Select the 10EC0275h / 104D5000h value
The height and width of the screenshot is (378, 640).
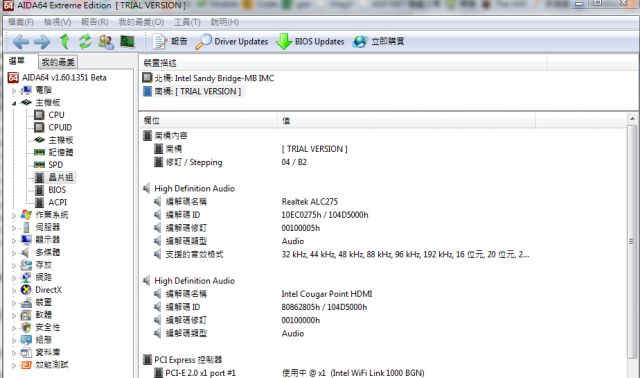(325, 215)
